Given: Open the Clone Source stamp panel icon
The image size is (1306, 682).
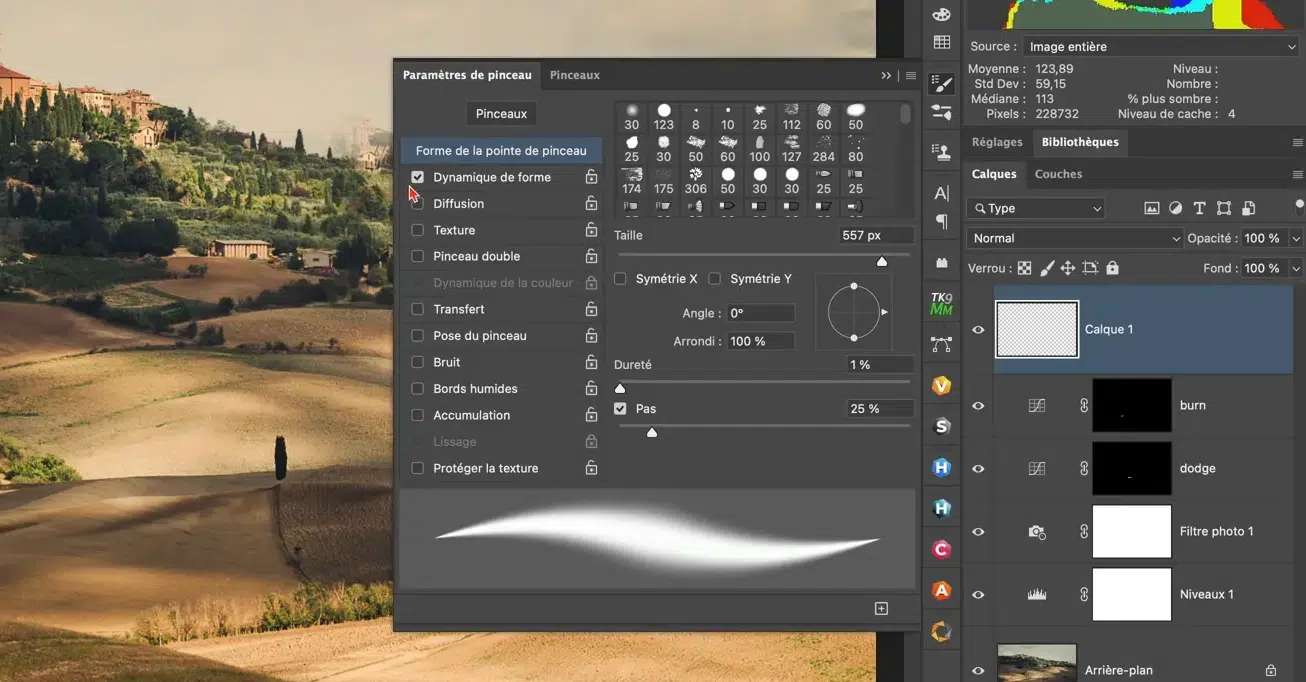Looking at the screenshot, I should (x=941, y=152).
